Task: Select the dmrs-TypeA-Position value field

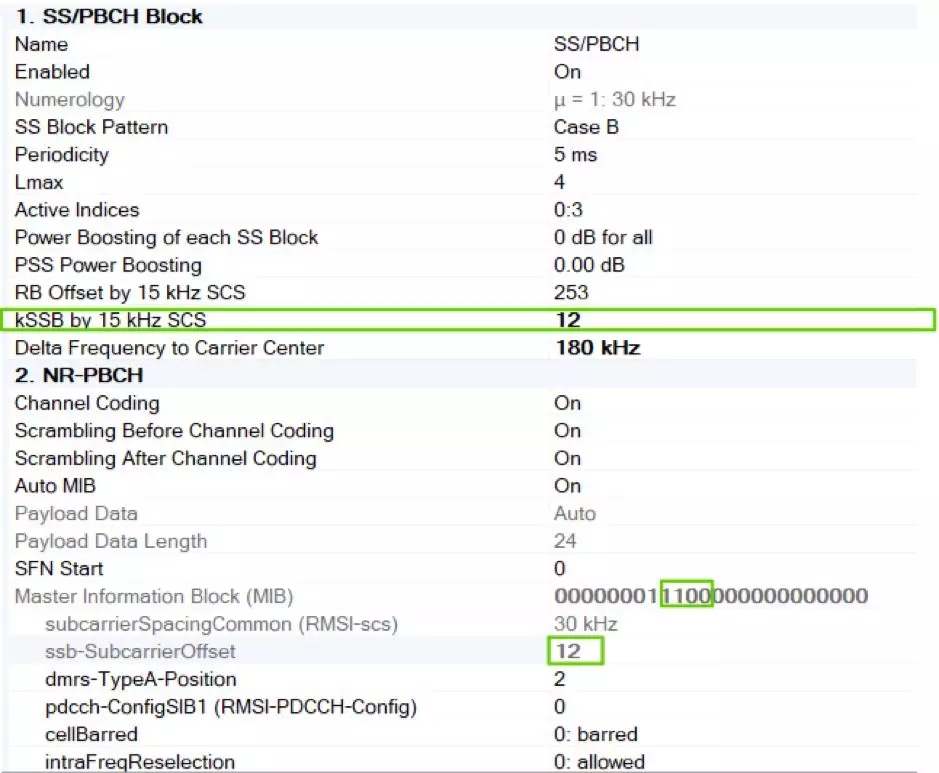Action: (x=560, y=679)
